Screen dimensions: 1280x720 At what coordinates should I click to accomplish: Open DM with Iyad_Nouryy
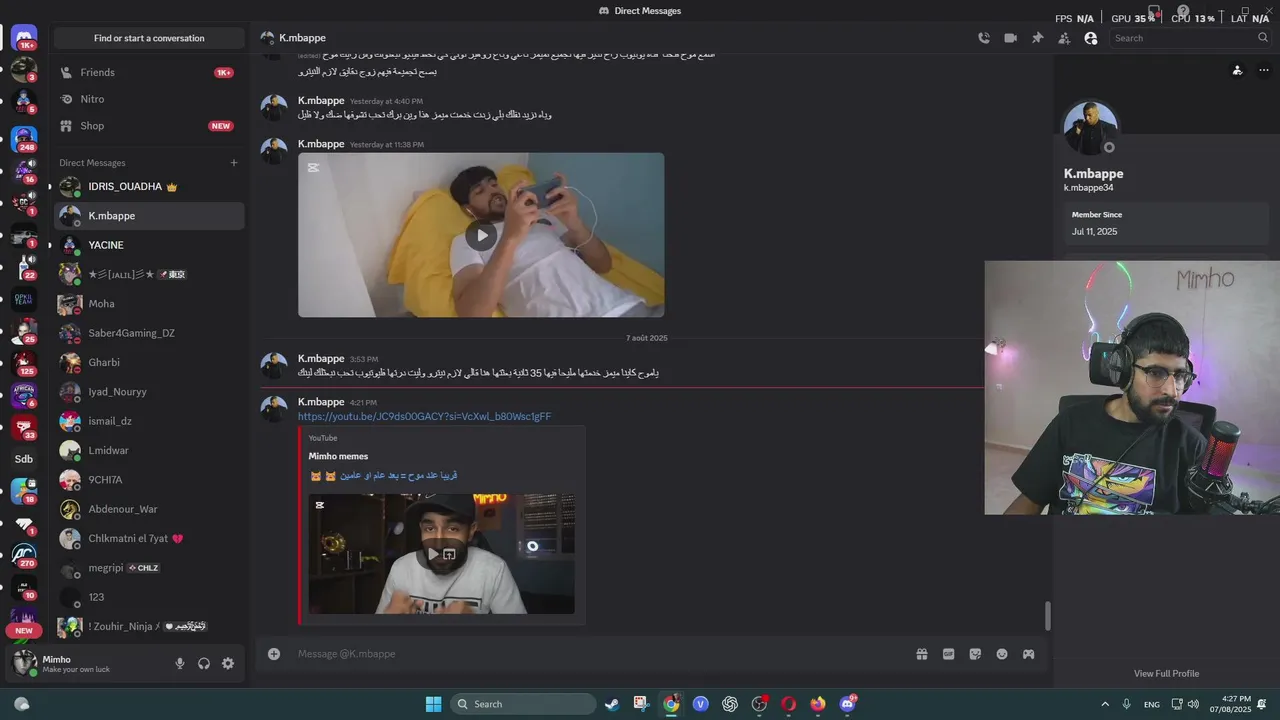pos(149,392)
